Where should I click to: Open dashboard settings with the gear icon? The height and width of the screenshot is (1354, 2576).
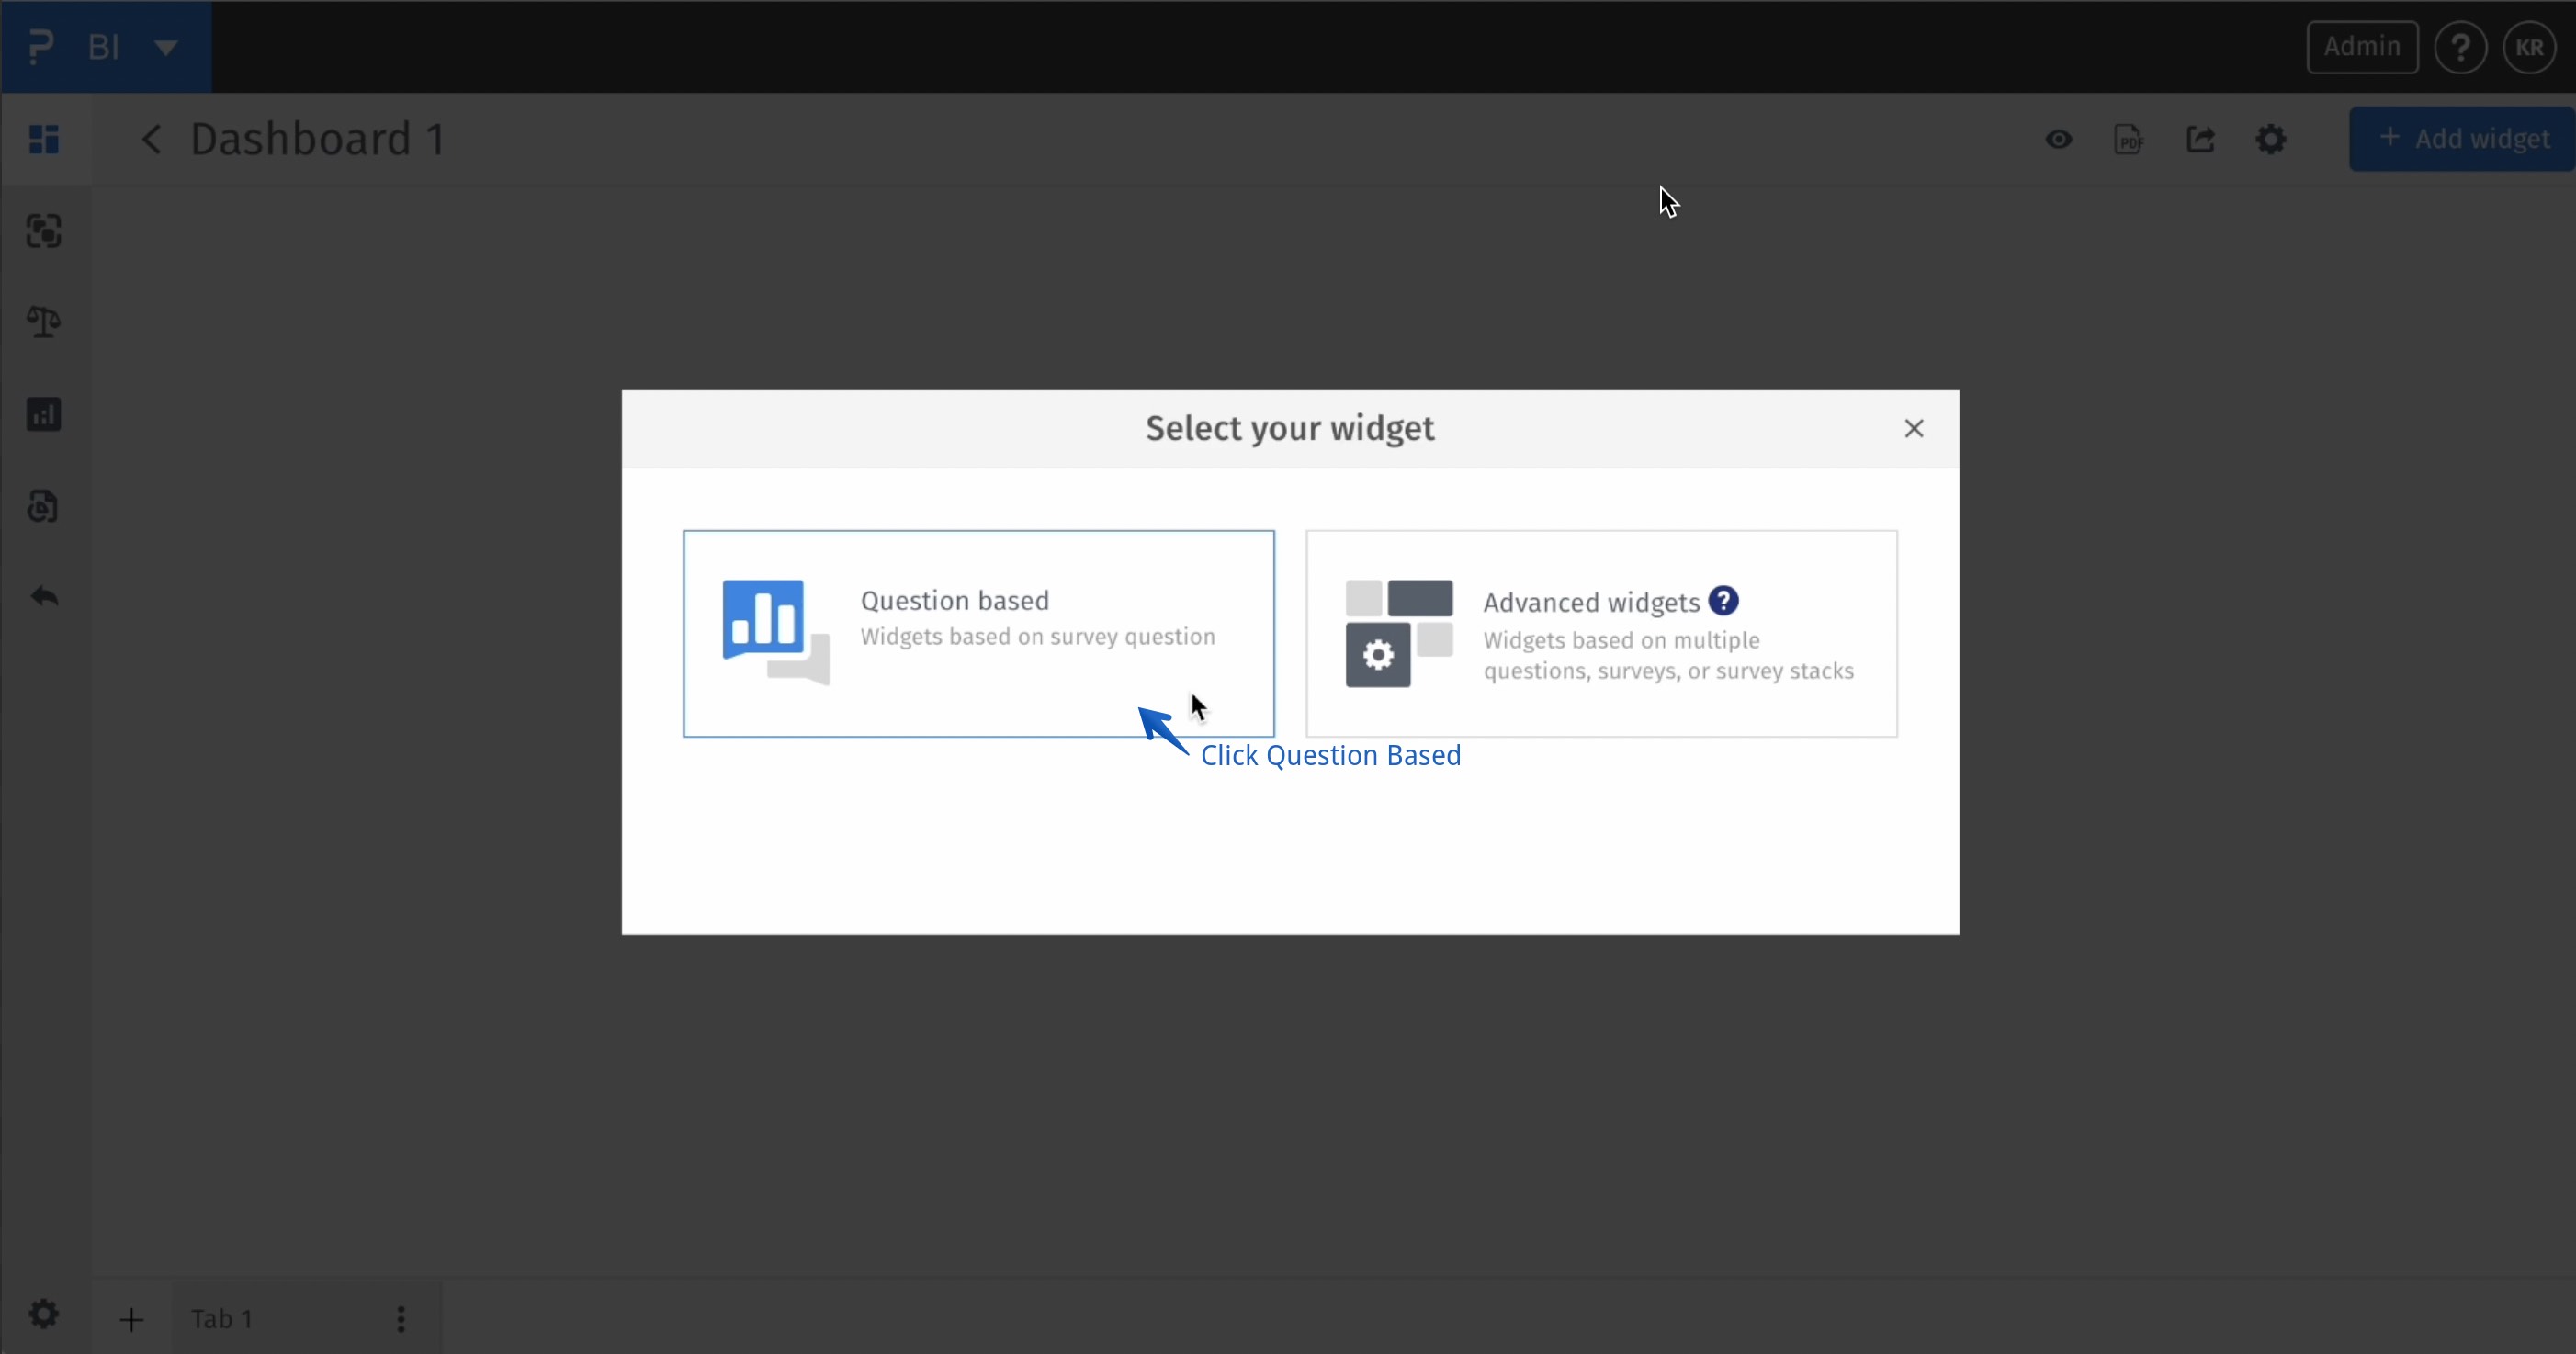tap(2272, 139)
